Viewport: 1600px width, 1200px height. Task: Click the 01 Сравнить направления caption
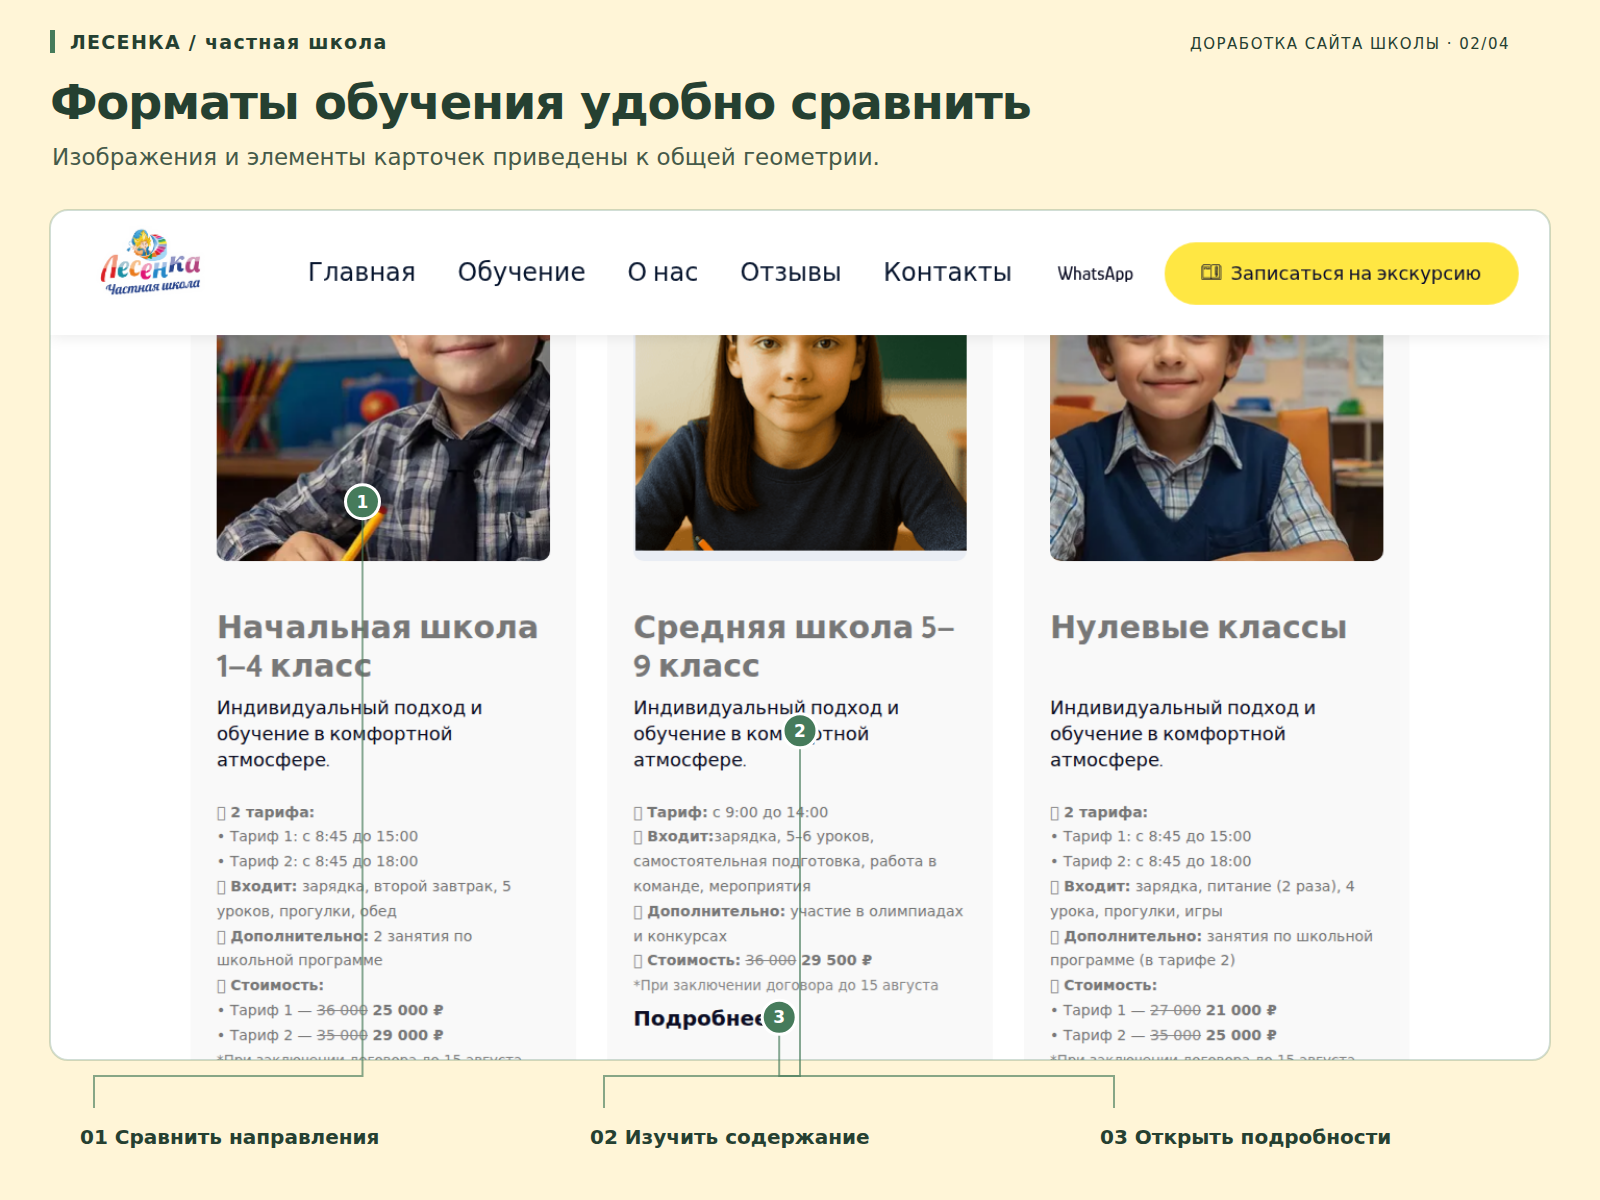(230, 1137)
